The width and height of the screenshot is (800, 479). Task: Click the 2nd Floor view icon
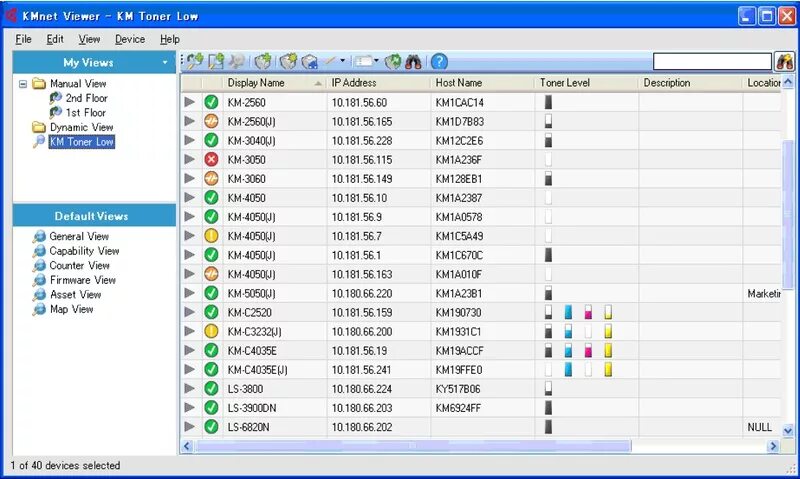coord(56,97)
